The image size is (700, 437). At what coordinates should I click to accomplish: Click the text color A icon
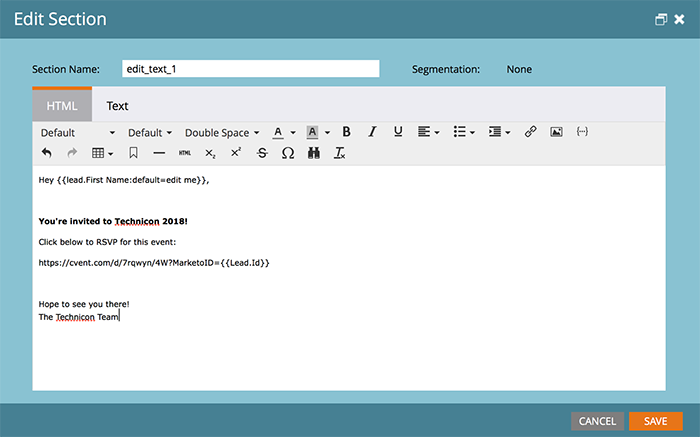point(278,133)
